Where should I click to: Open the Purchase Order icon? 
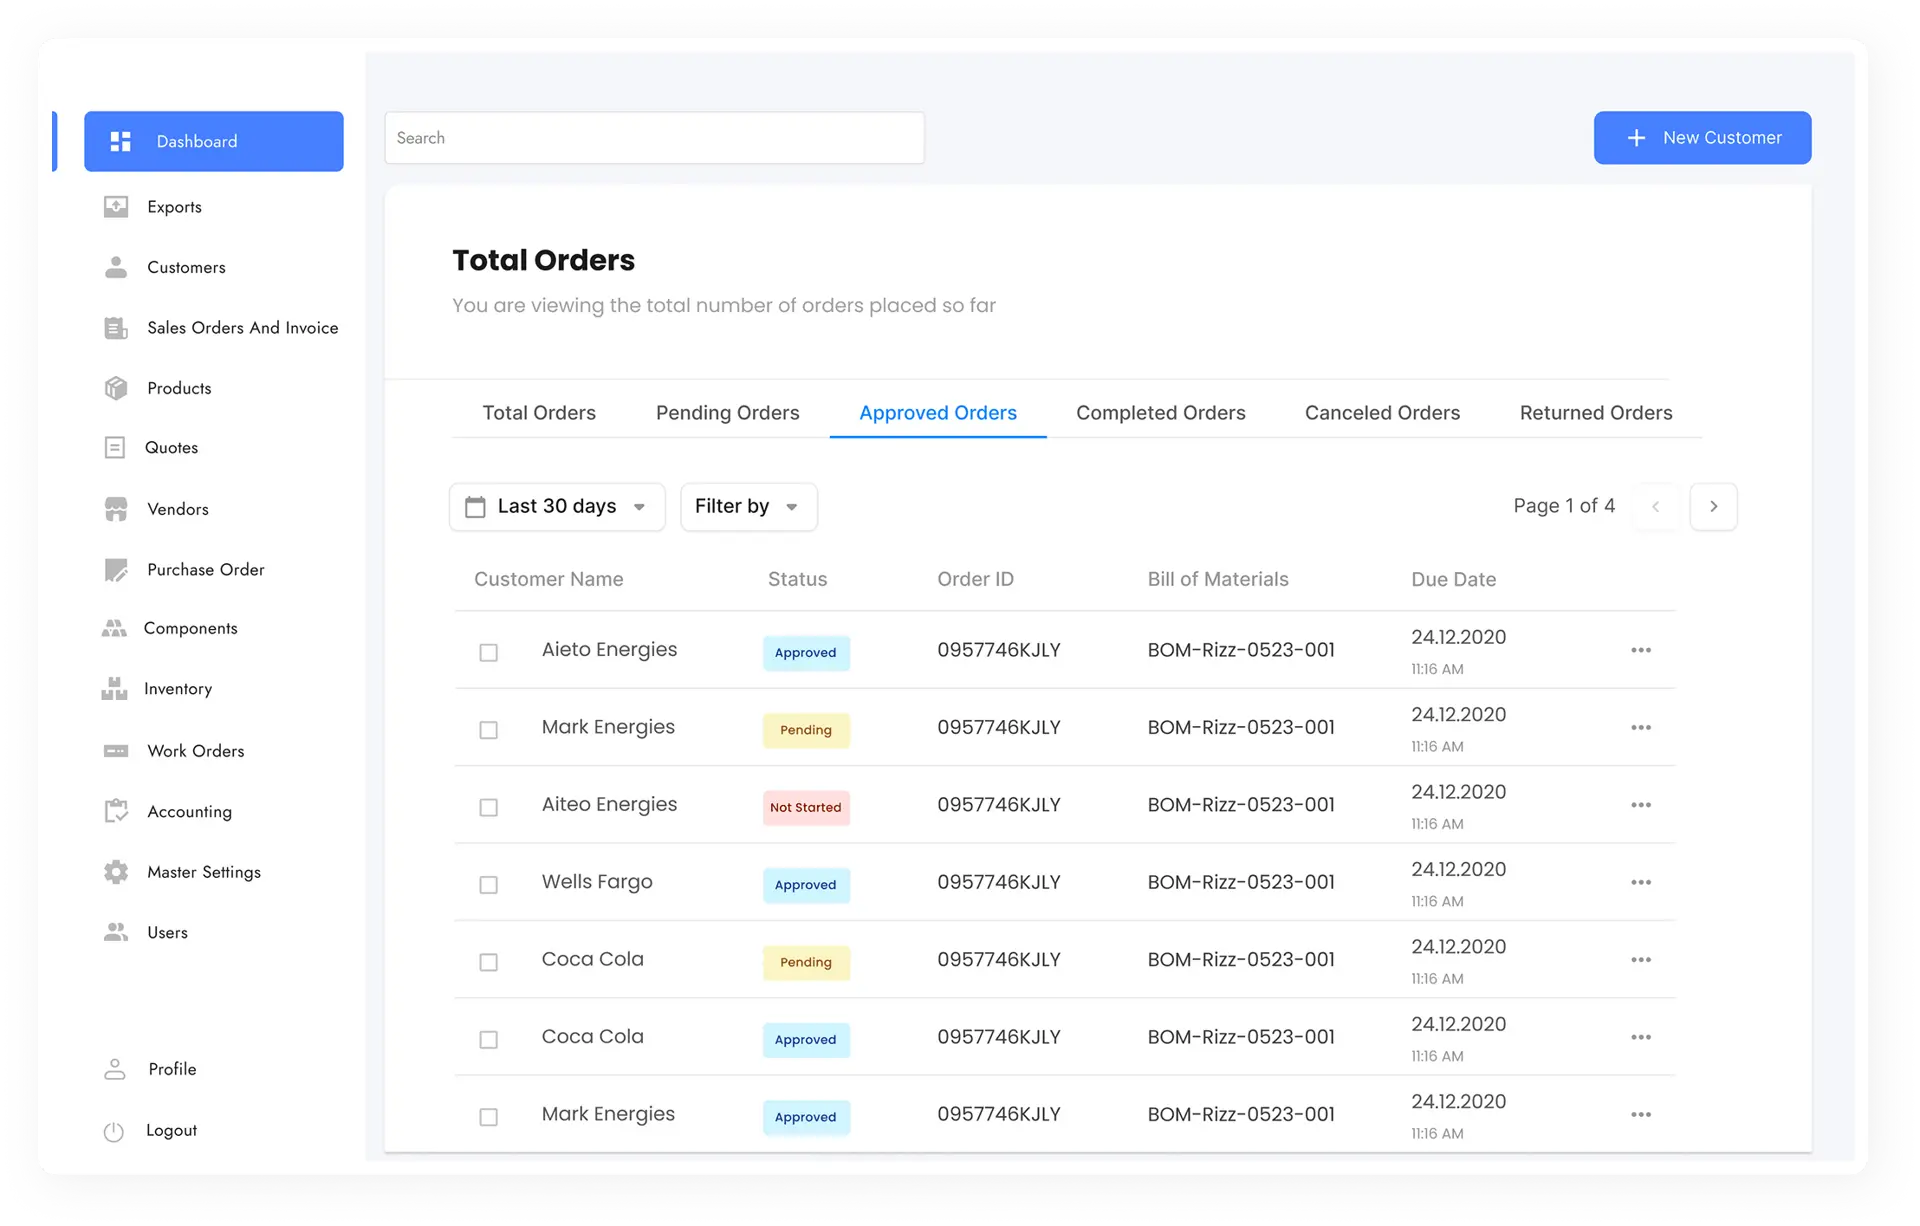pyautogui.click(x=115, y=569)
